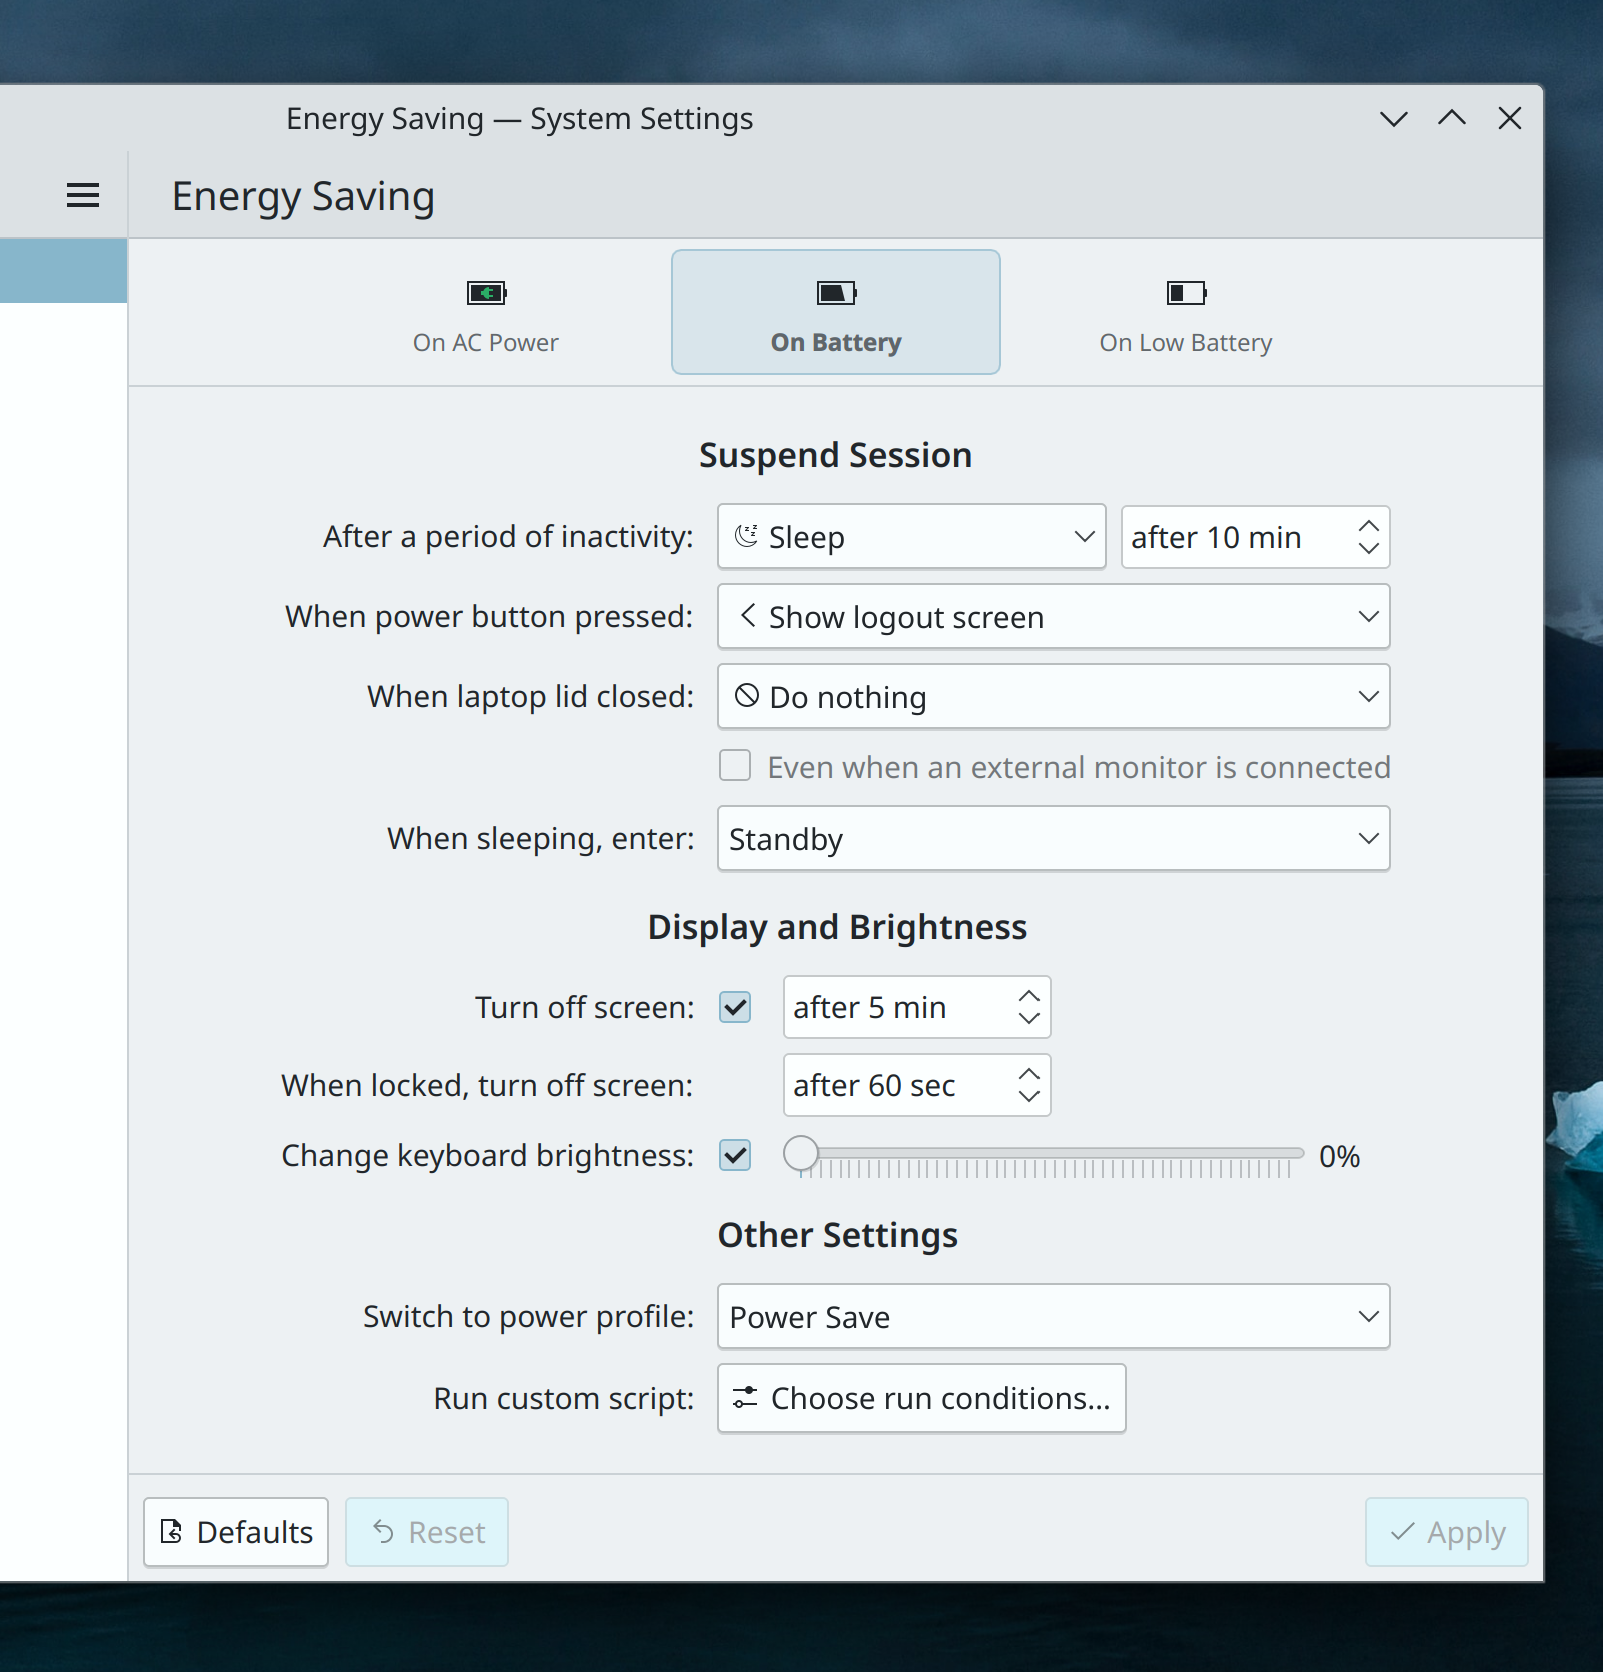Click the On AC Power battery icon

tap(486, 293)
